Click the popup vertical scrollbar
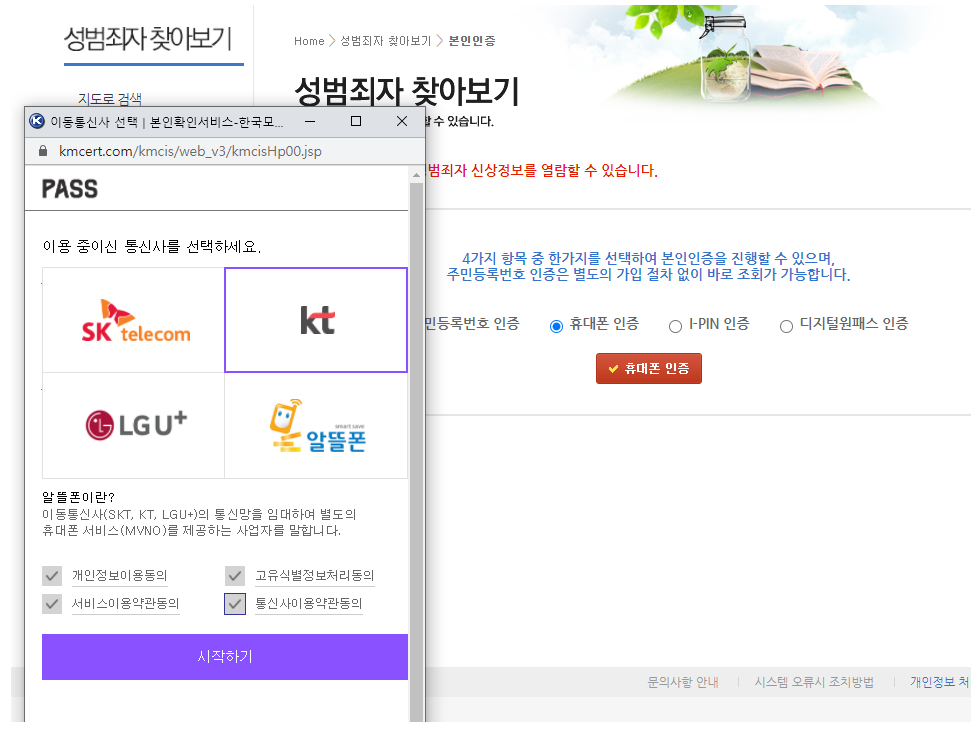The width and height of the screenshot is (971, 735). [x=416, y=452]
